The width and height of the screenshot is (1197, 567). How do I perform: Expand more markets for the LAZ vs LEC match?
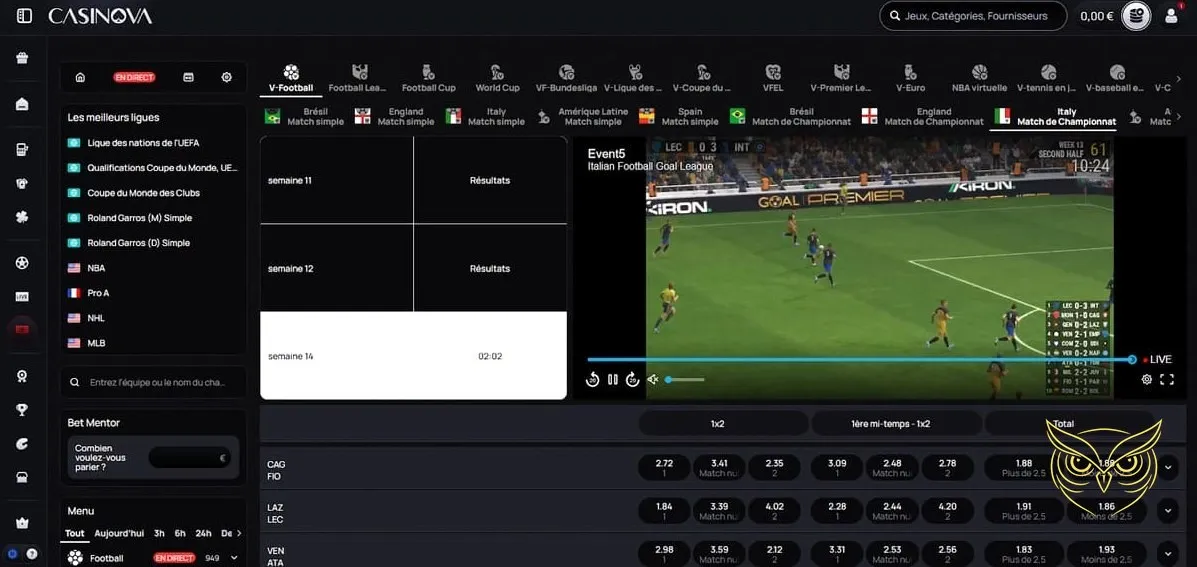[x=1167, y=510]
